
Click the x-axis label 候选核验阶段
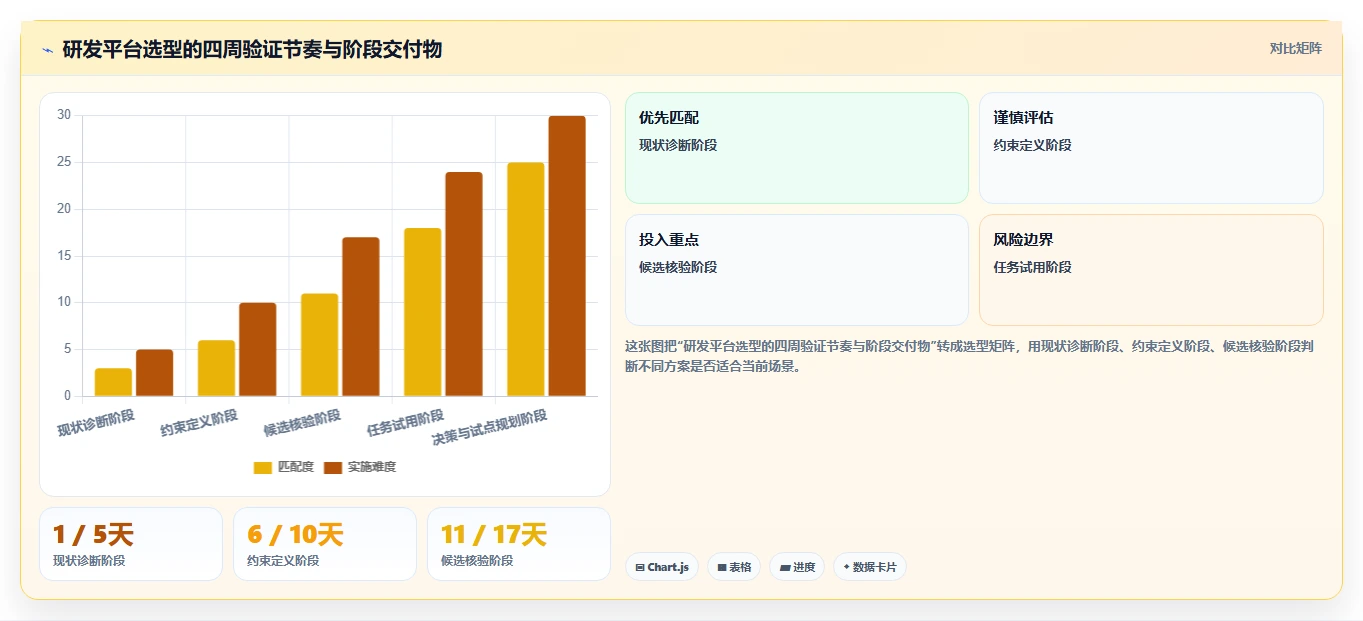(x=302, y=423)
